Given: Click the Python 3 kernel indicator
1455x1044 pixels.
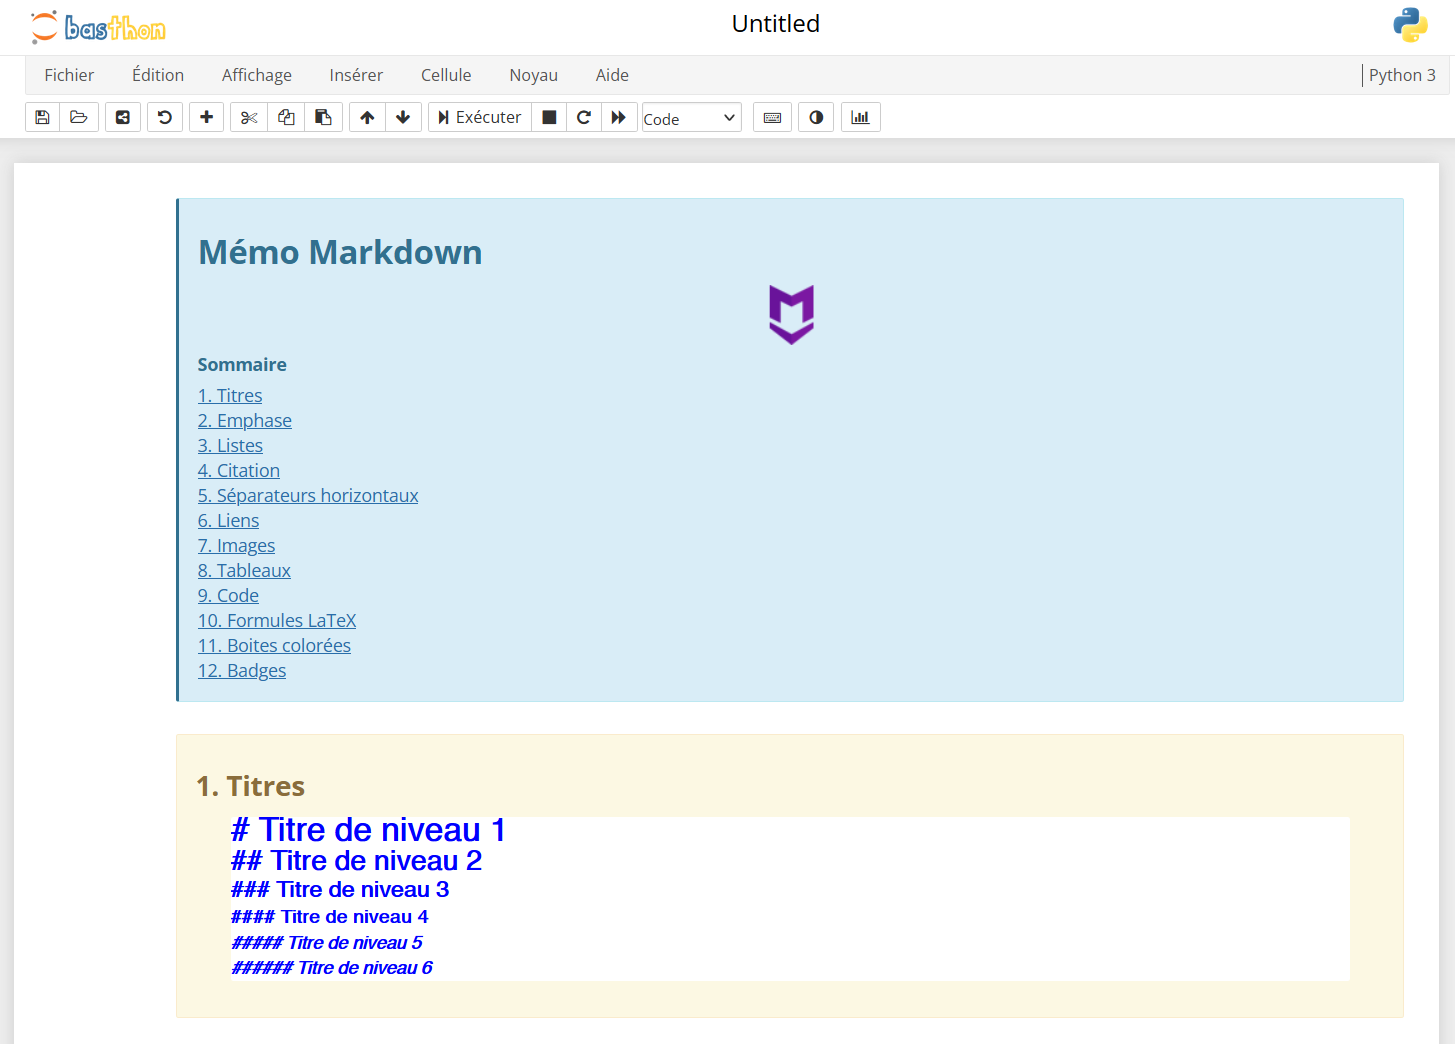Looking at the screenshot, I should 1402,75.
